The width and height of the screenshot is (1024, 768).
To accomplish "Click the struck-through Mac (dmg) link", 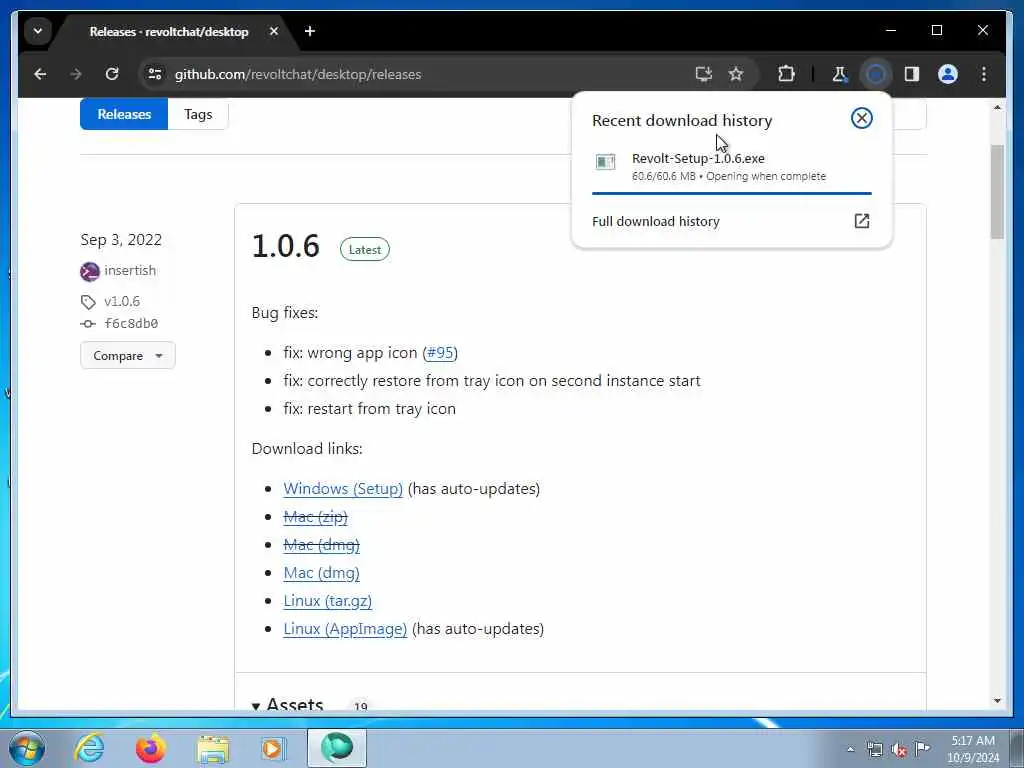I will pyautogui.click(x=321, y=545).
